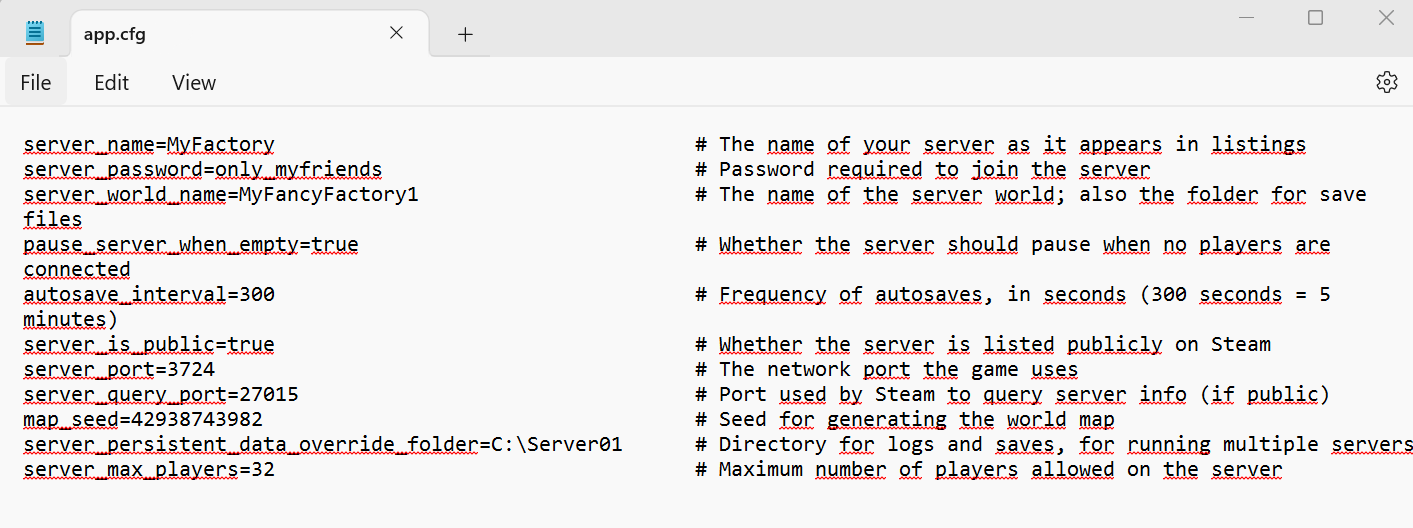
Task: Add a new tab with plus button
Action: pyautogui.click(x=465, y=34)
